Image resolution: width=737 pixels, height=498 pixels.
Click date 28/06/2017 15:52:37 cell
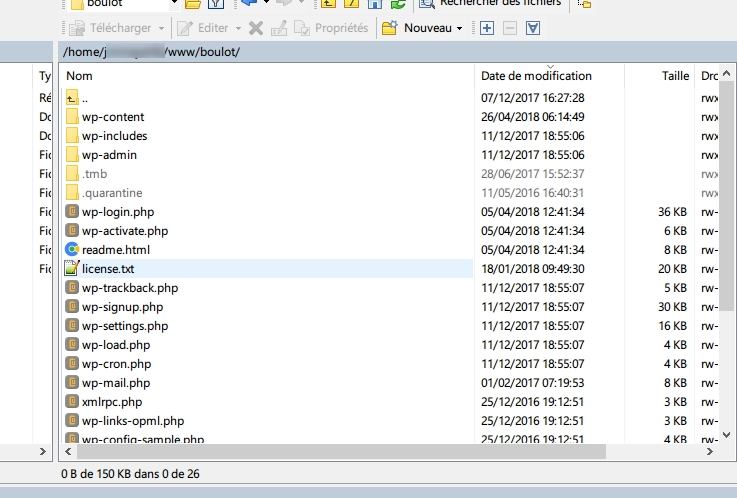pos(533,174)
